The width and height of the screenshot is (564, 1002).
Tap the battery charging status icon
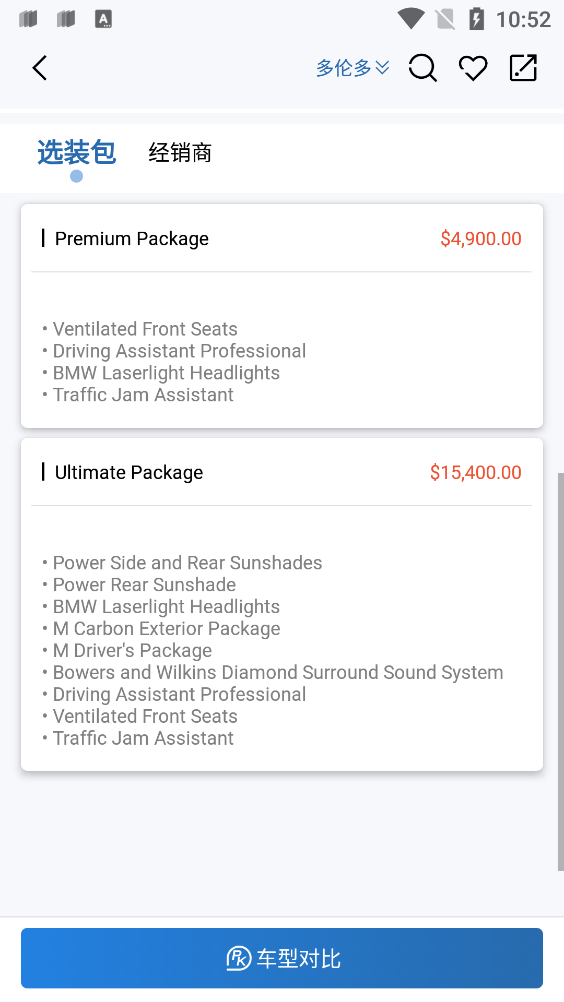point(476,19)
